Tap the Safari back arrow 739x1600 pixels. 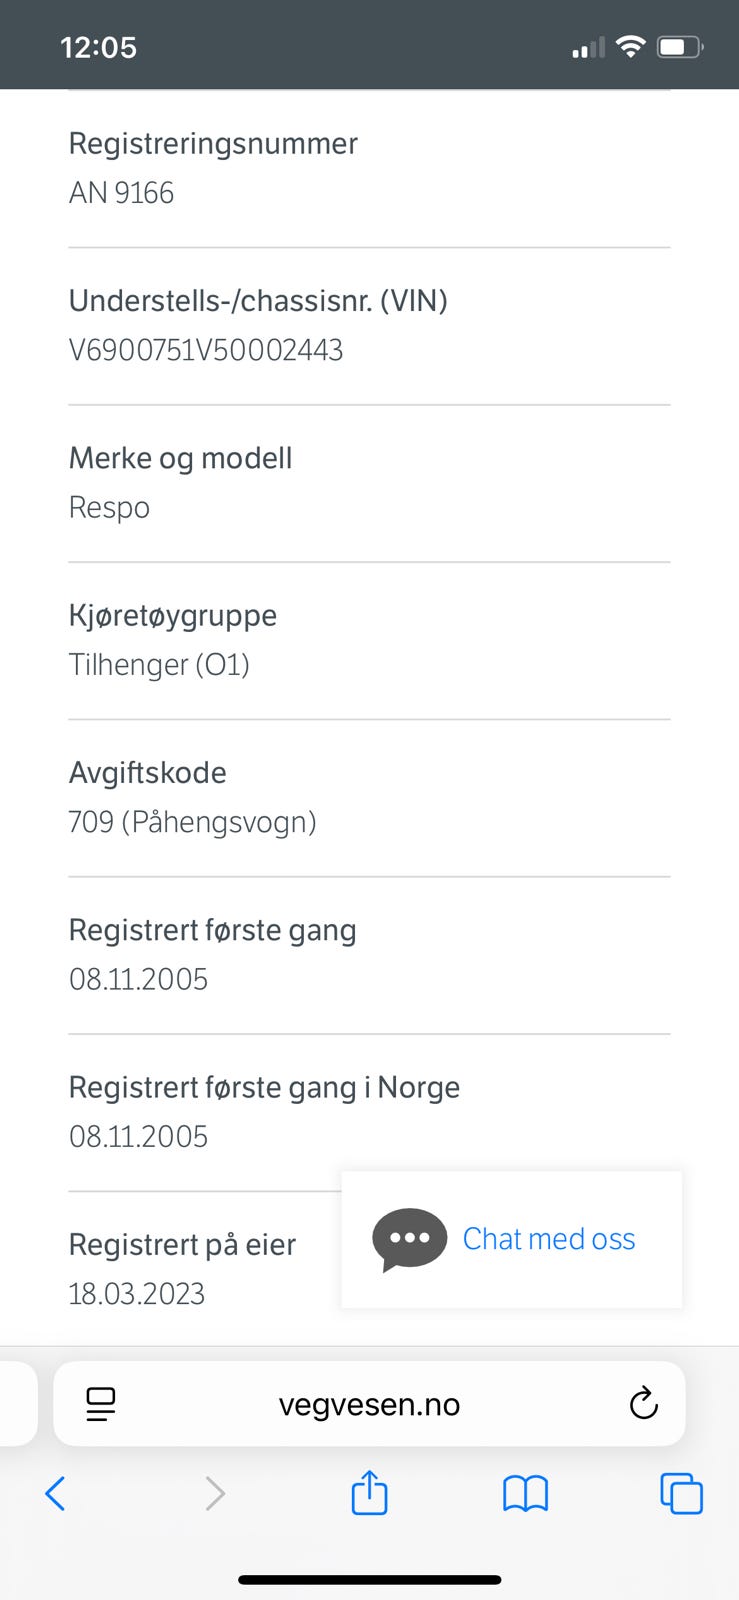click(x=56, y=1494)
